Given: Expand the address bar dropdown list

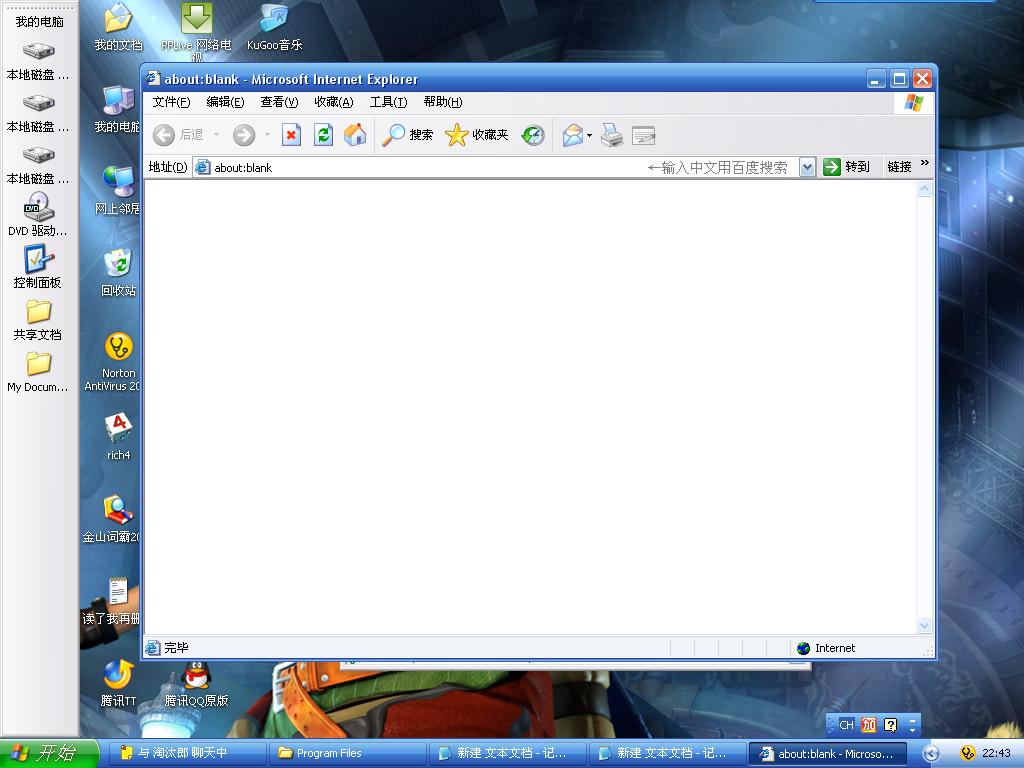Looking at the screenshot, I should 808,167.
